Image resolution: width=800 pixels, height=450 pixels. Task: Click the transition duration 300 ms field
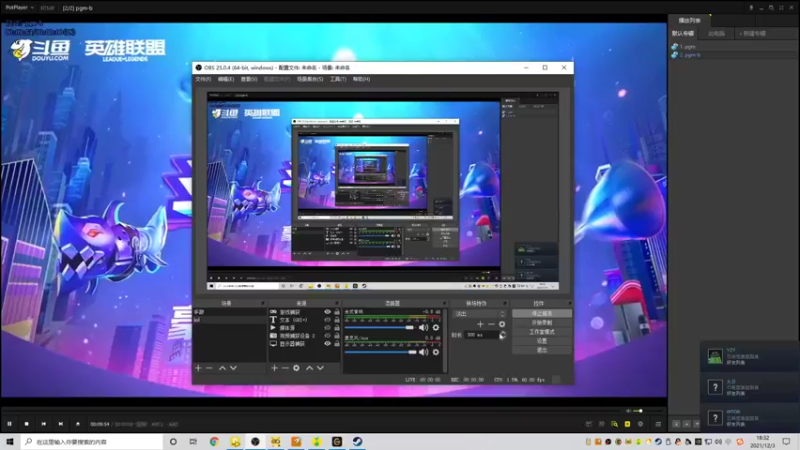pyautogui.click(x=482, y=335)
